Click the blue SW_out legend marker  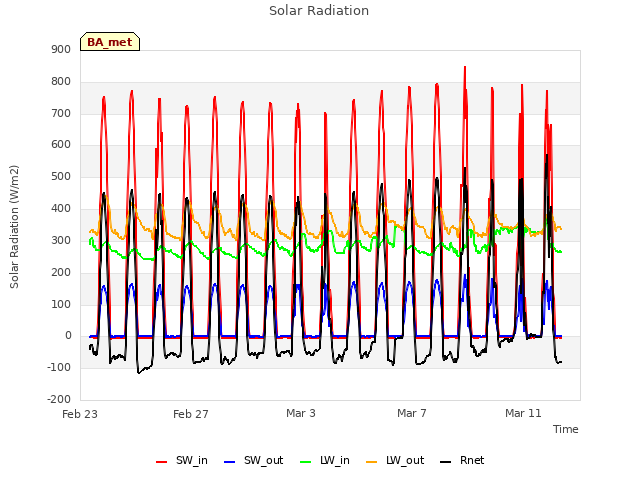coord(230,462)
